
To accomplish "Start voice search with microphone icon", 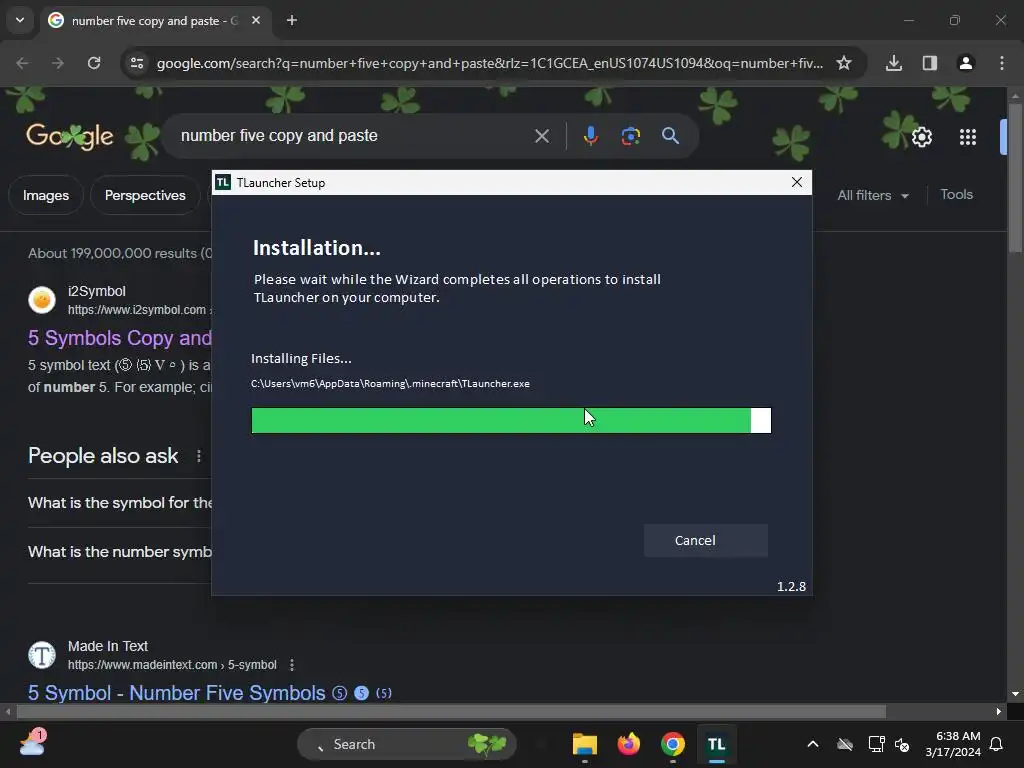I will pos(590,136).
